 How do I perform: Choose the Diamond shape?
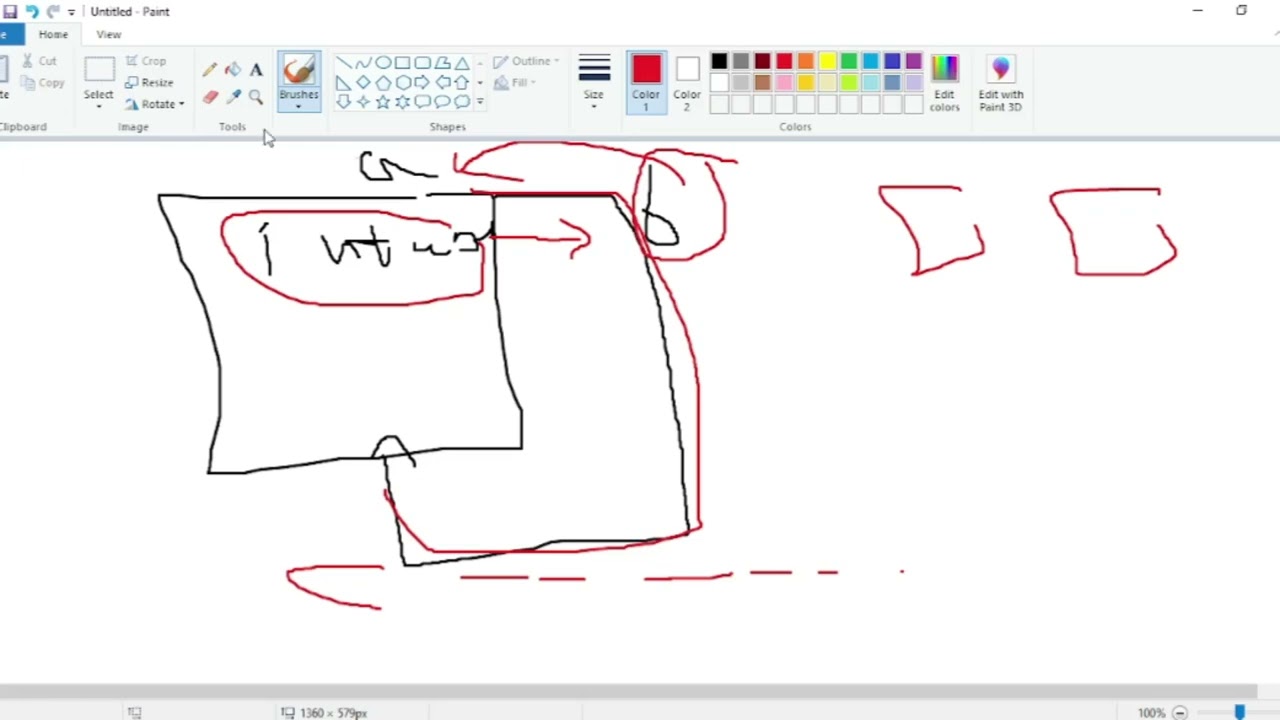tap(363, 82)
